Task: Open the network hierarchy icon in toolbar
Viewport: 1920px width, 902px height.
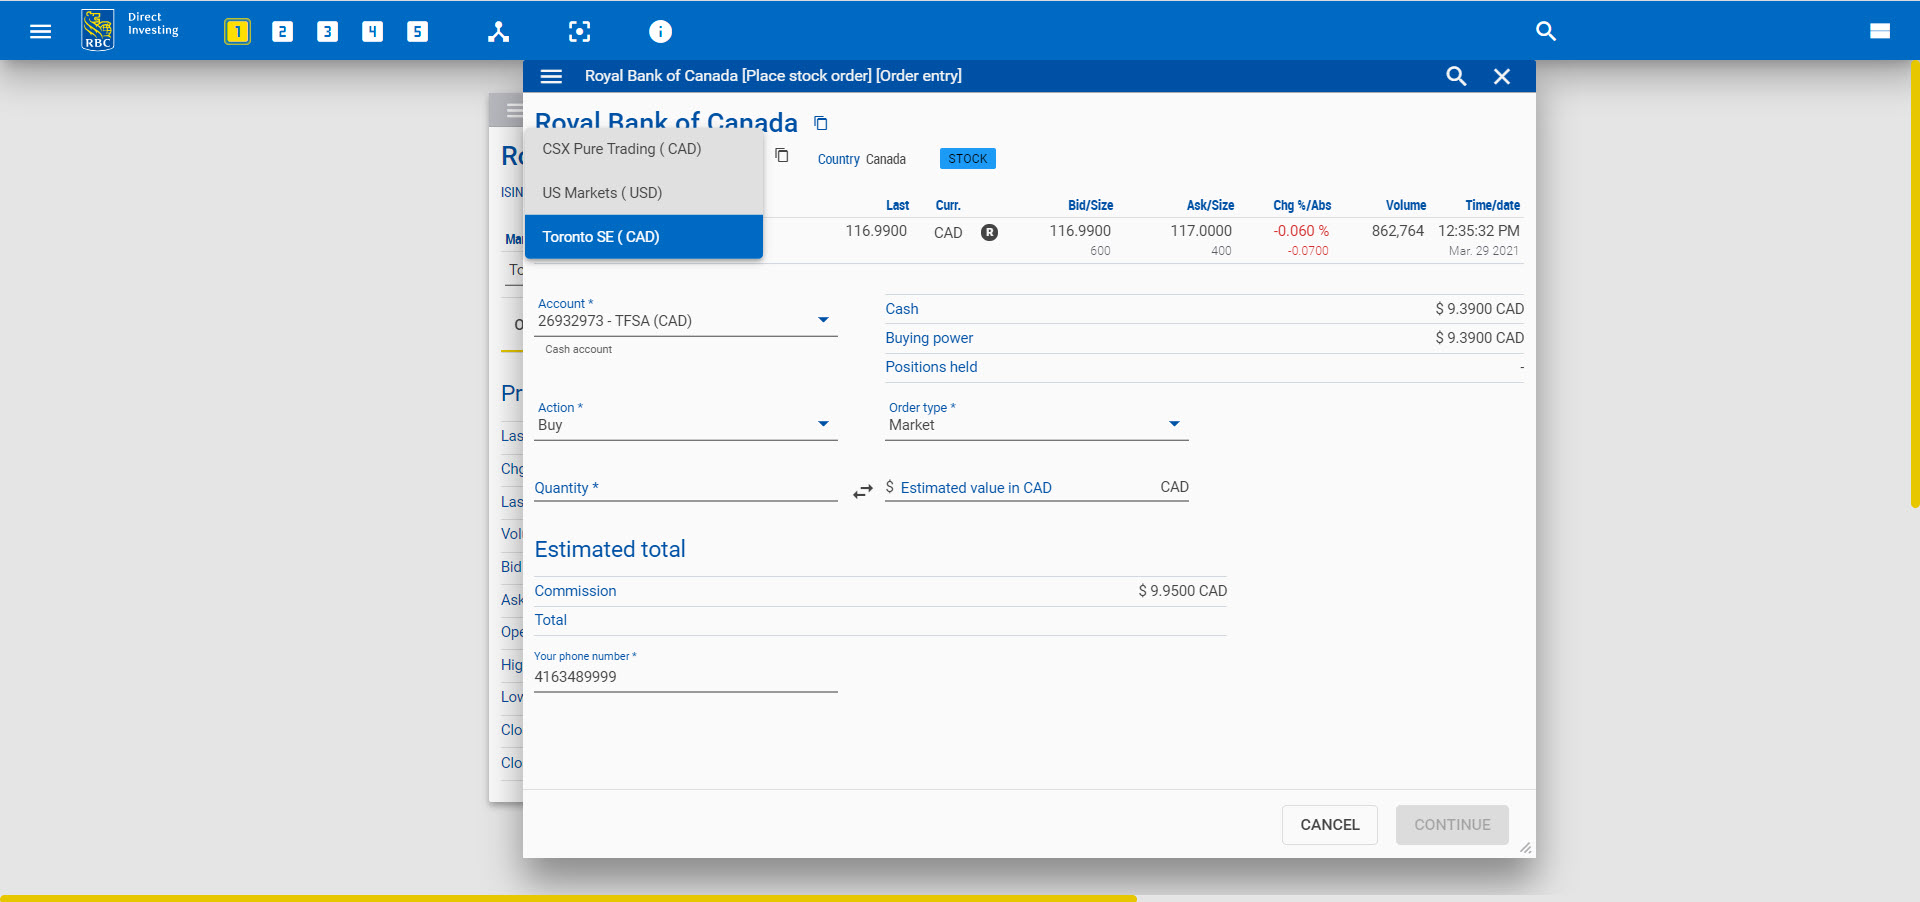Action: click(498, 31)
